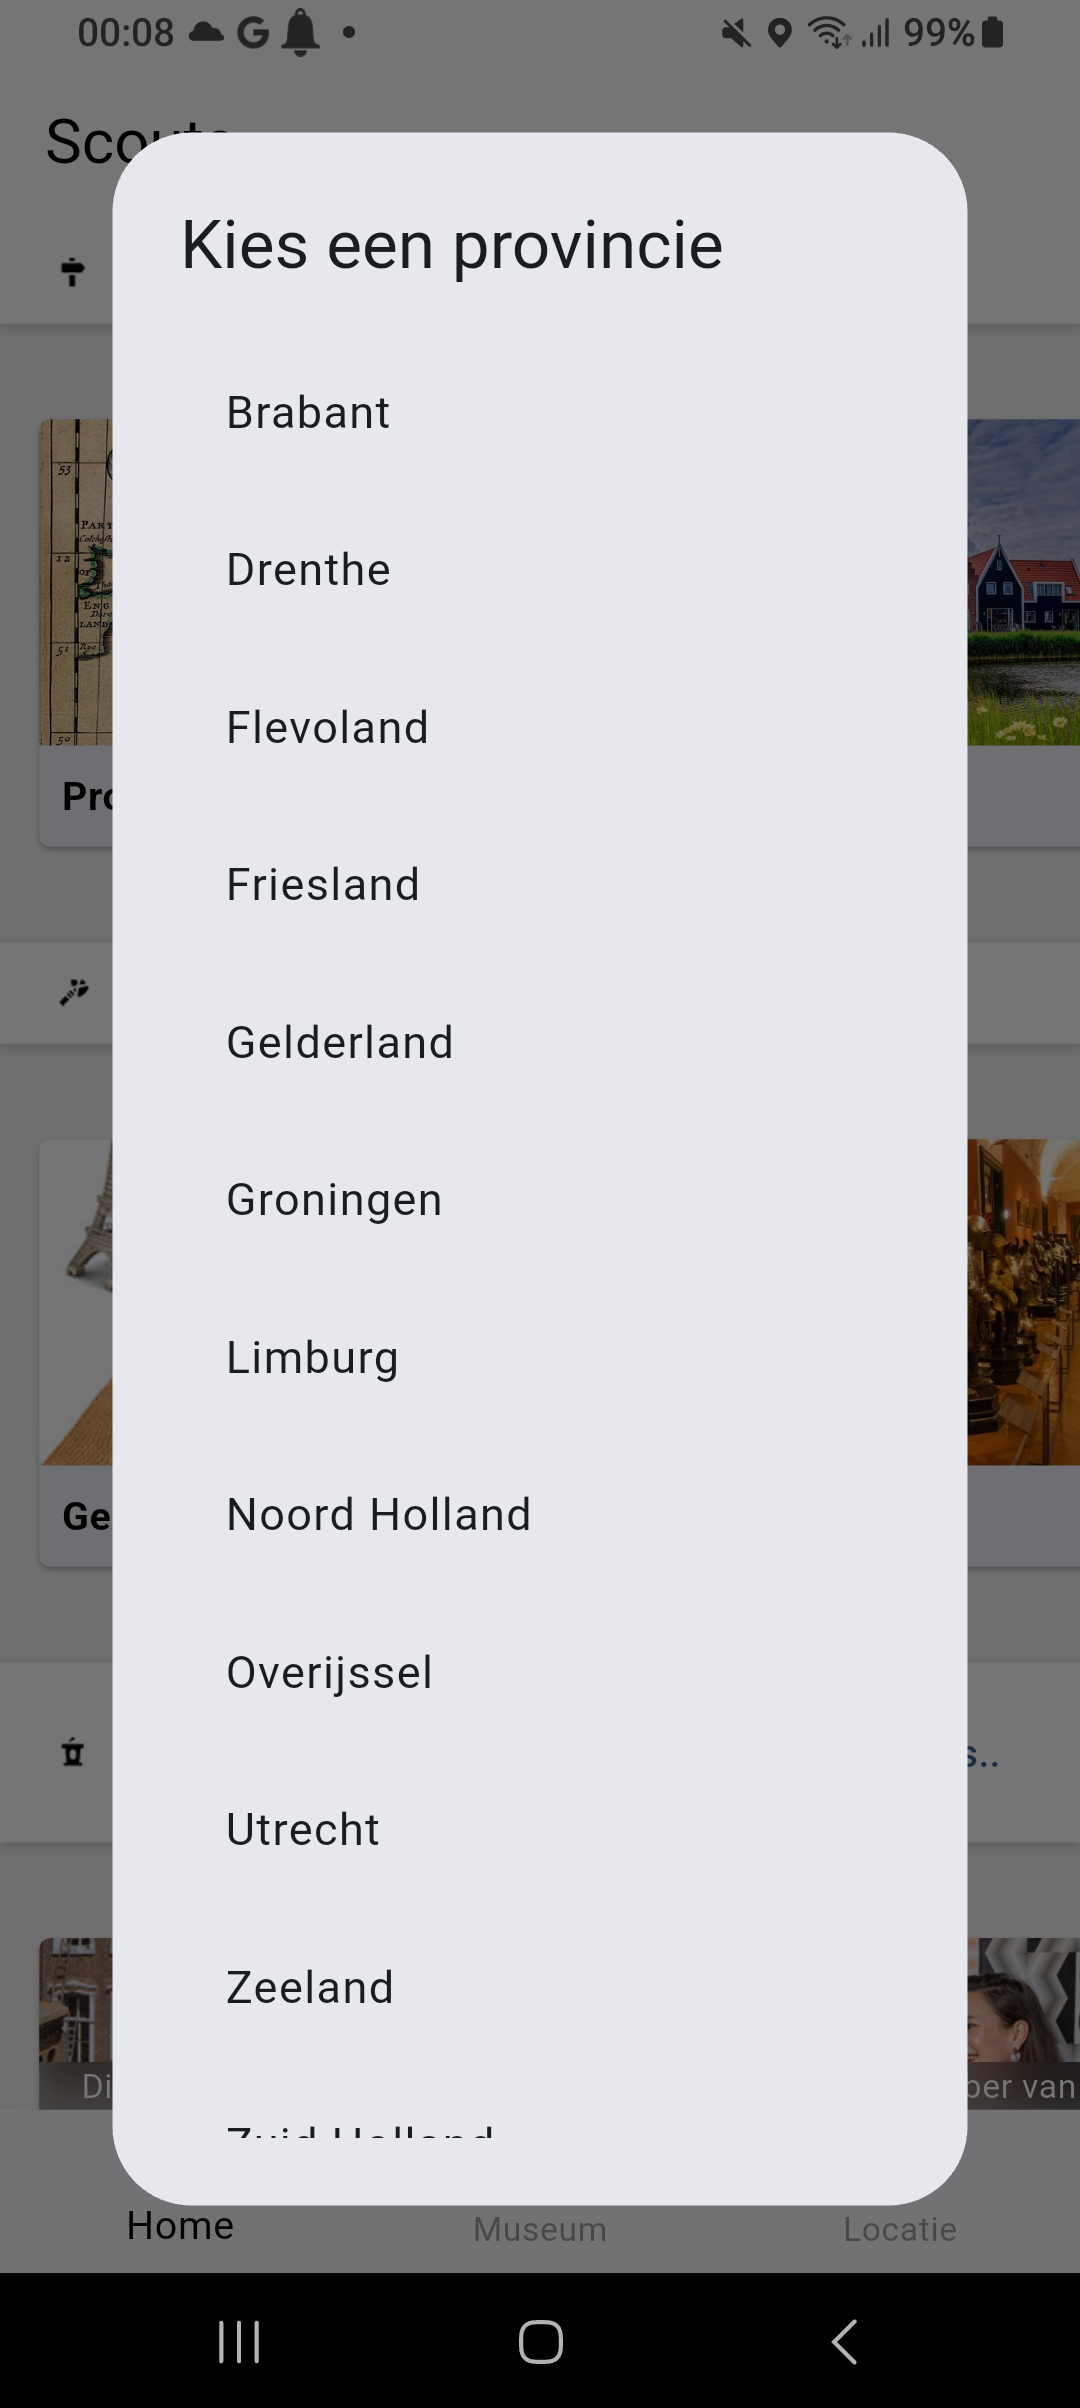Screen dimensions: 1080x2408
Task: Switch to the Museum tab
Action: click(540, 2230)
